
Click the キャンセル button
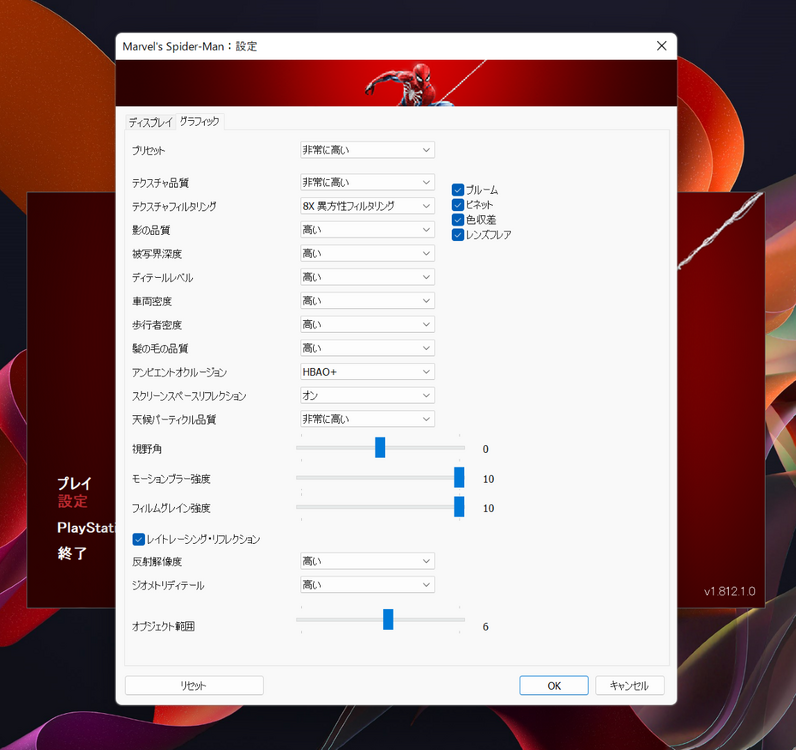click(x=629, y=686)
